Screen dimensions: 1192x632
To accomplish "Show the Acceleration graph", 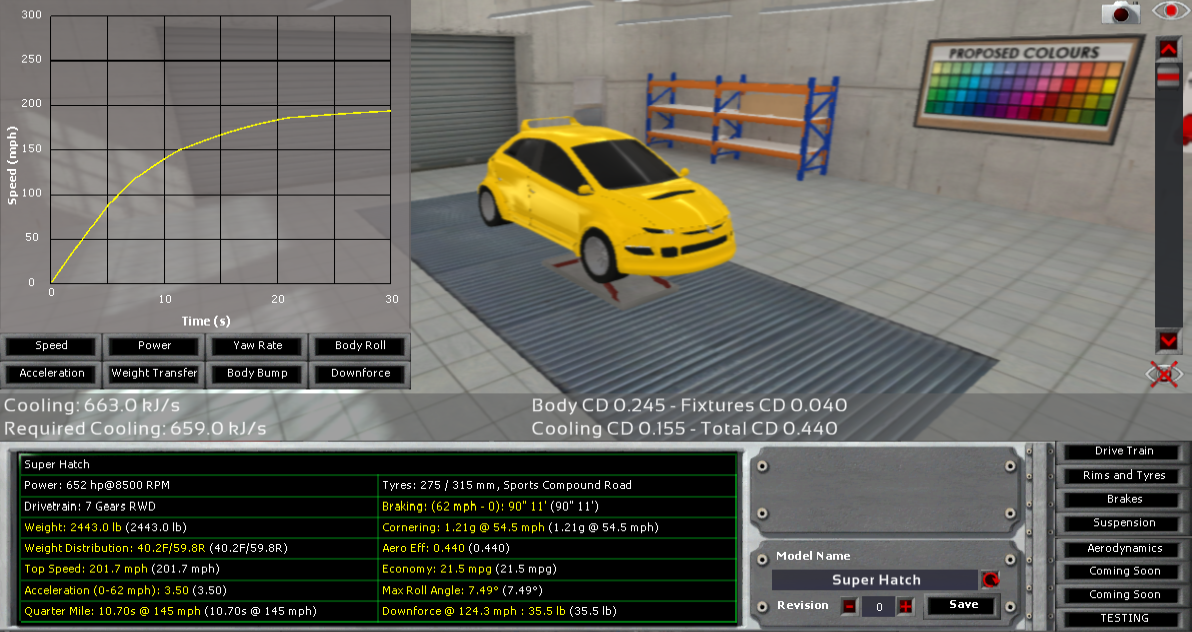I will (x=51, y=373).
